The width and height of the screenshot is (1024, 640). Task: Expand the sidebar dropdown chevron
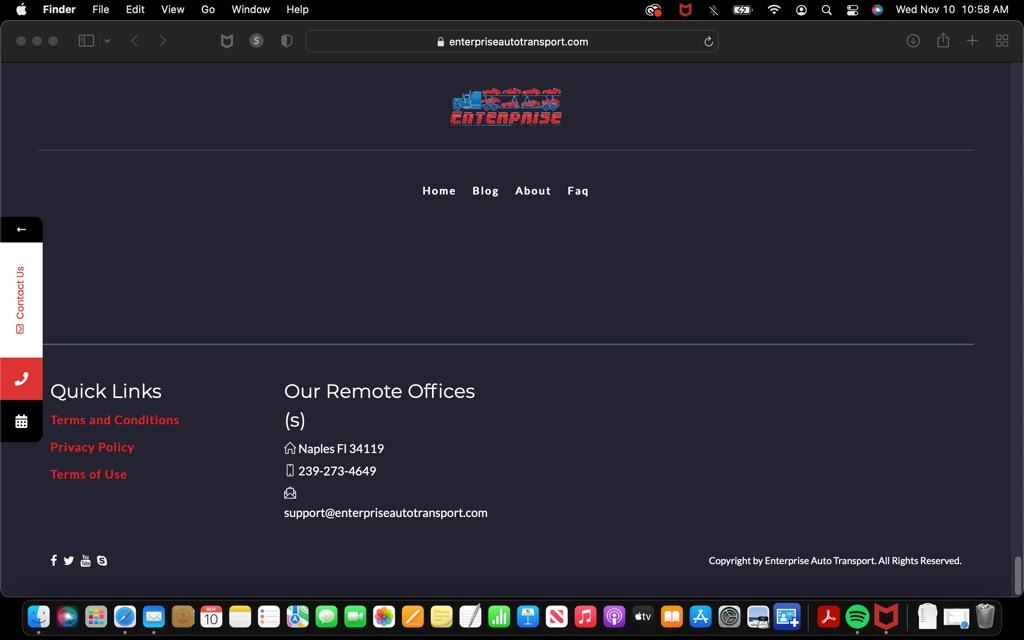(107, 41)
